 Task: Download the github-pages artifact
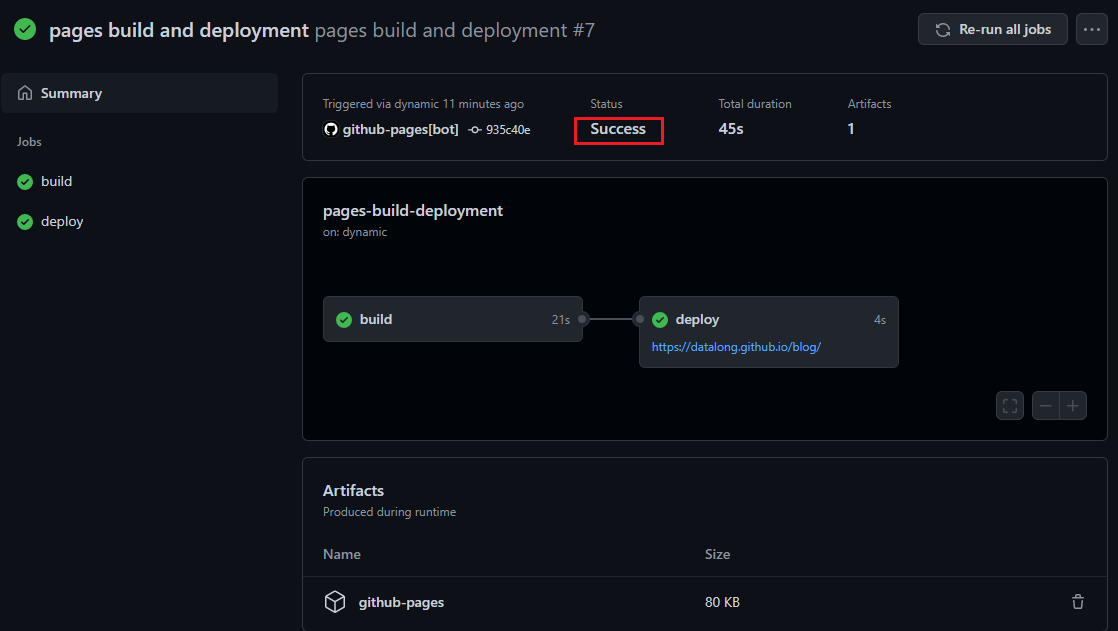pos(401,602)
